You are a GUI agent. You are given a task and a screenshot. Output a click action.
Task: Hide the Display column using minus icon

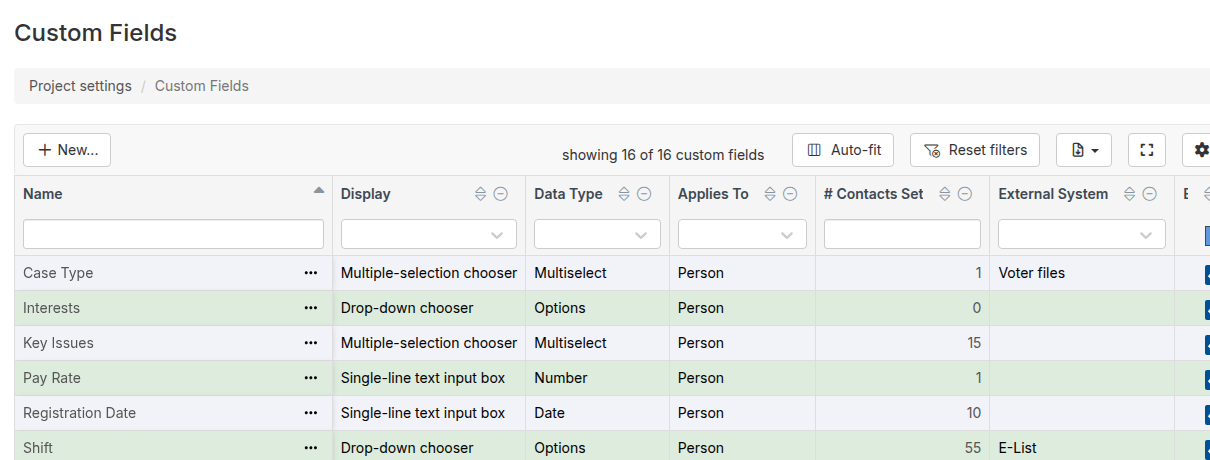[x=501, y=194]
